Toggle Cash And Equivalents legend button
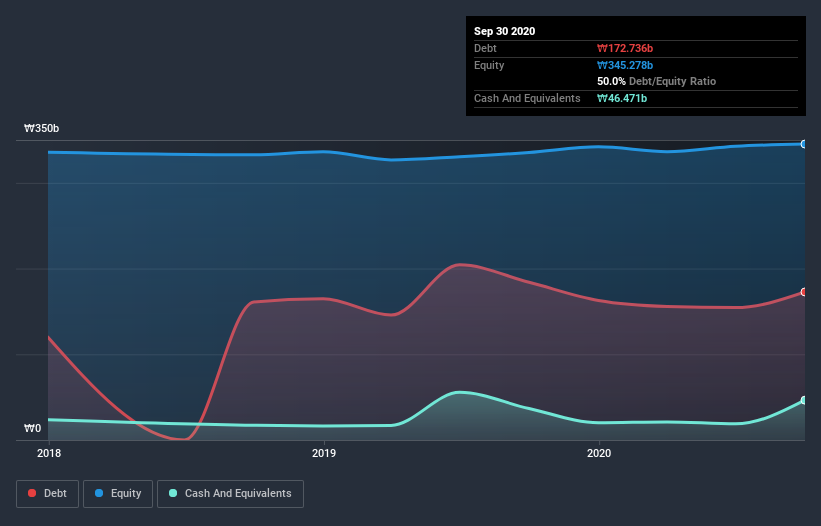Viewport: 821px width, 526px height. [x=230, y=494]
